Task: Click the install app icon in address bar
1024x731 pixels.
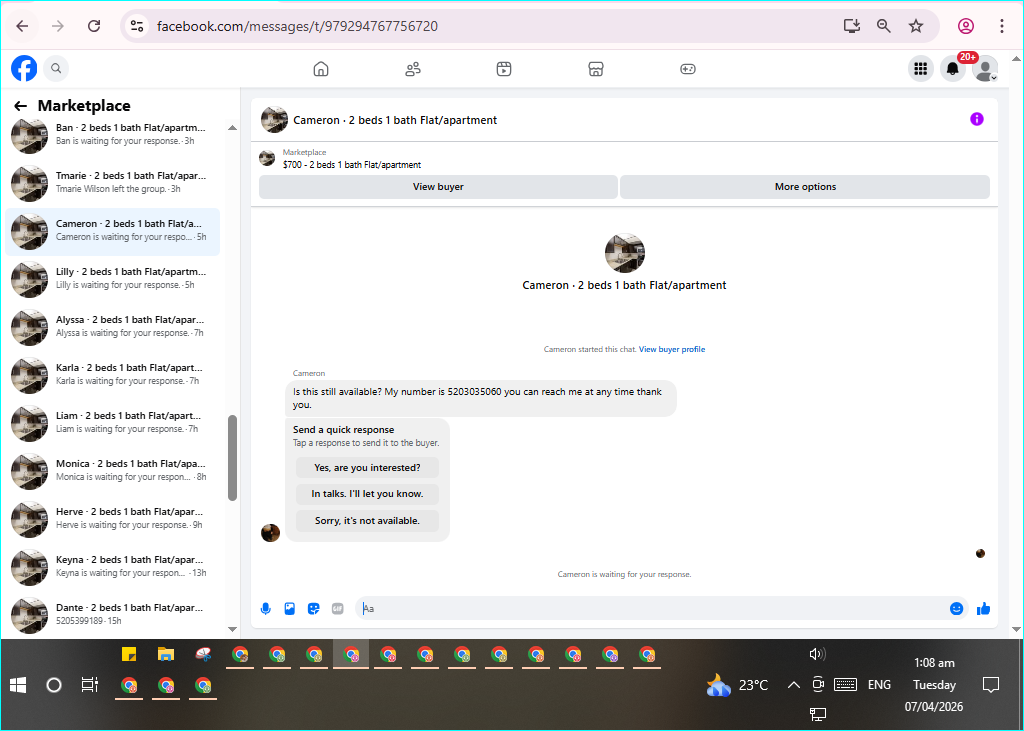Action: click(x=852, y=26)
